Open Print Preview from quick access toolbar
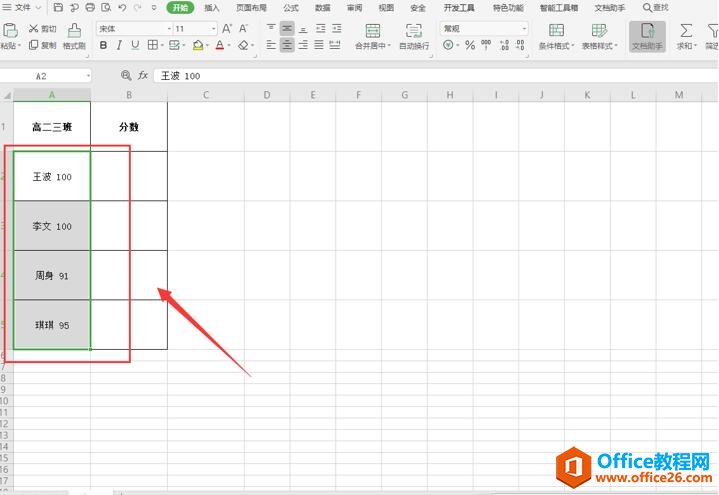The width and height of the screenshot is (719, 495). pyautogui.click(x=106, y=7)
